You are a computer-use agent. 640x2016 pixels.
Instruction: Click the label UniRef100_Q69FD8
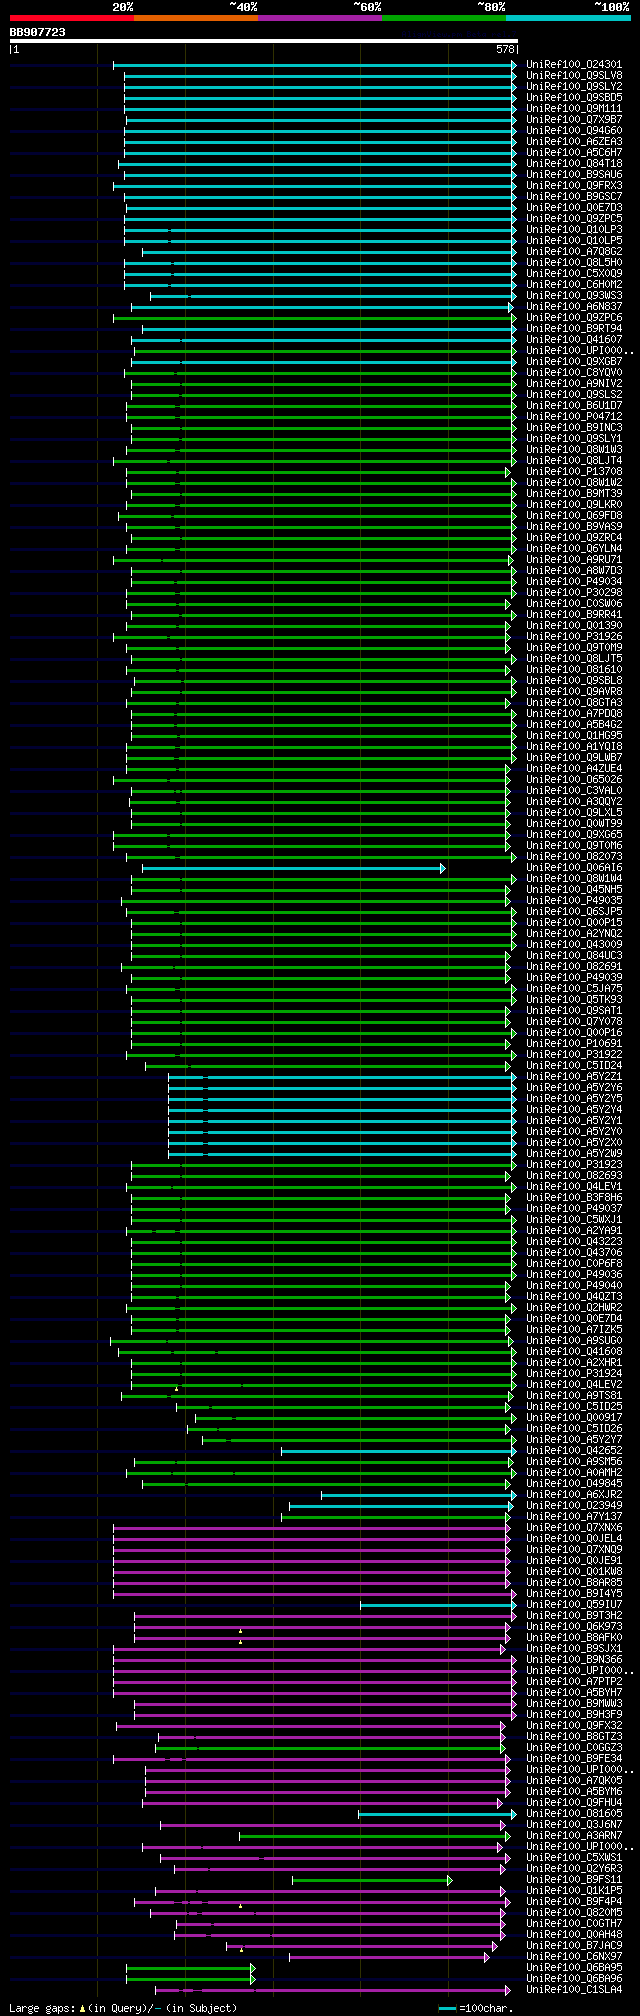tap(574, 516)
